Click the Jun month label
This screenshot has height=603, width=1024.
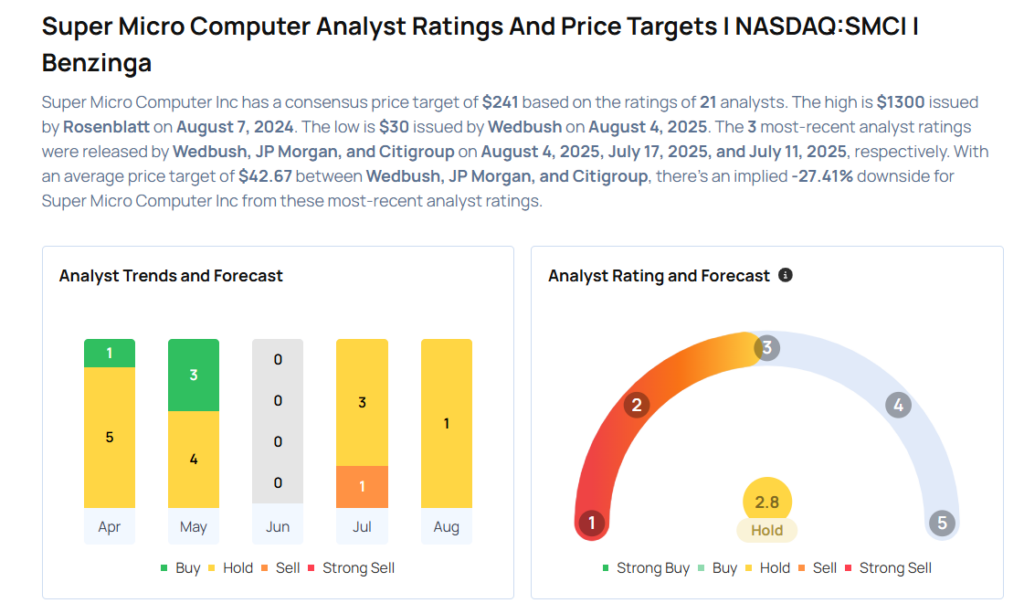point(277,526)
